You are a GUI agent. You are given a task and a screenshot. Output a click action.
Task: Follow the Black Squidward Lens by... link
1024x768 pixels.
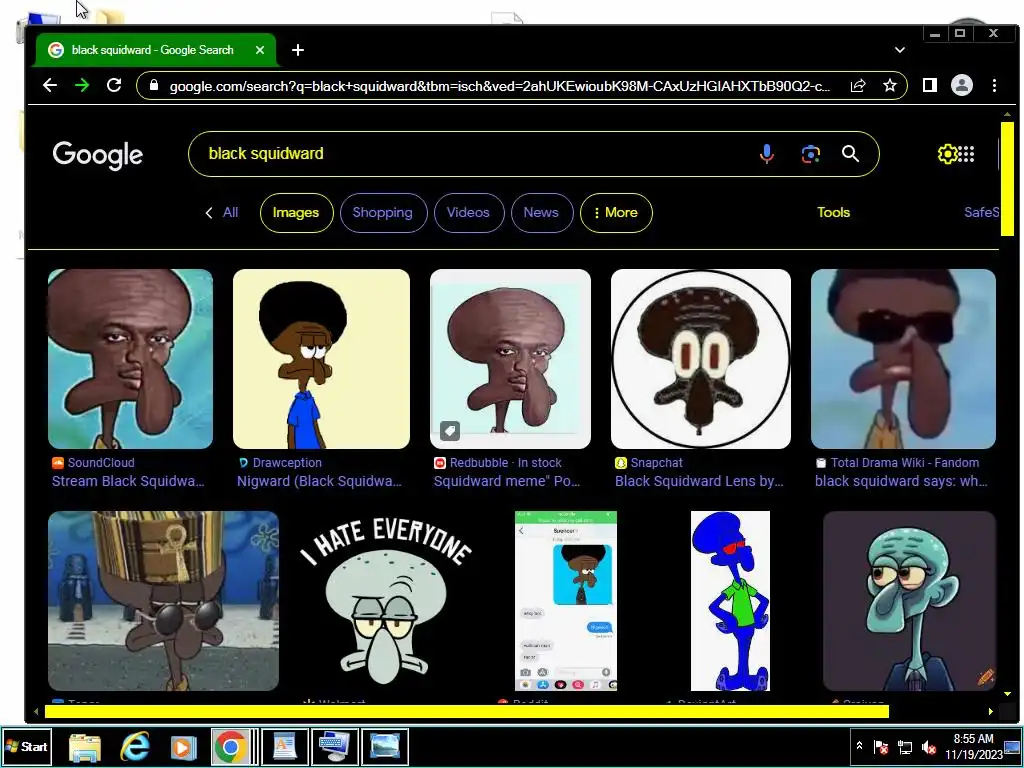(x=699, y=481)
